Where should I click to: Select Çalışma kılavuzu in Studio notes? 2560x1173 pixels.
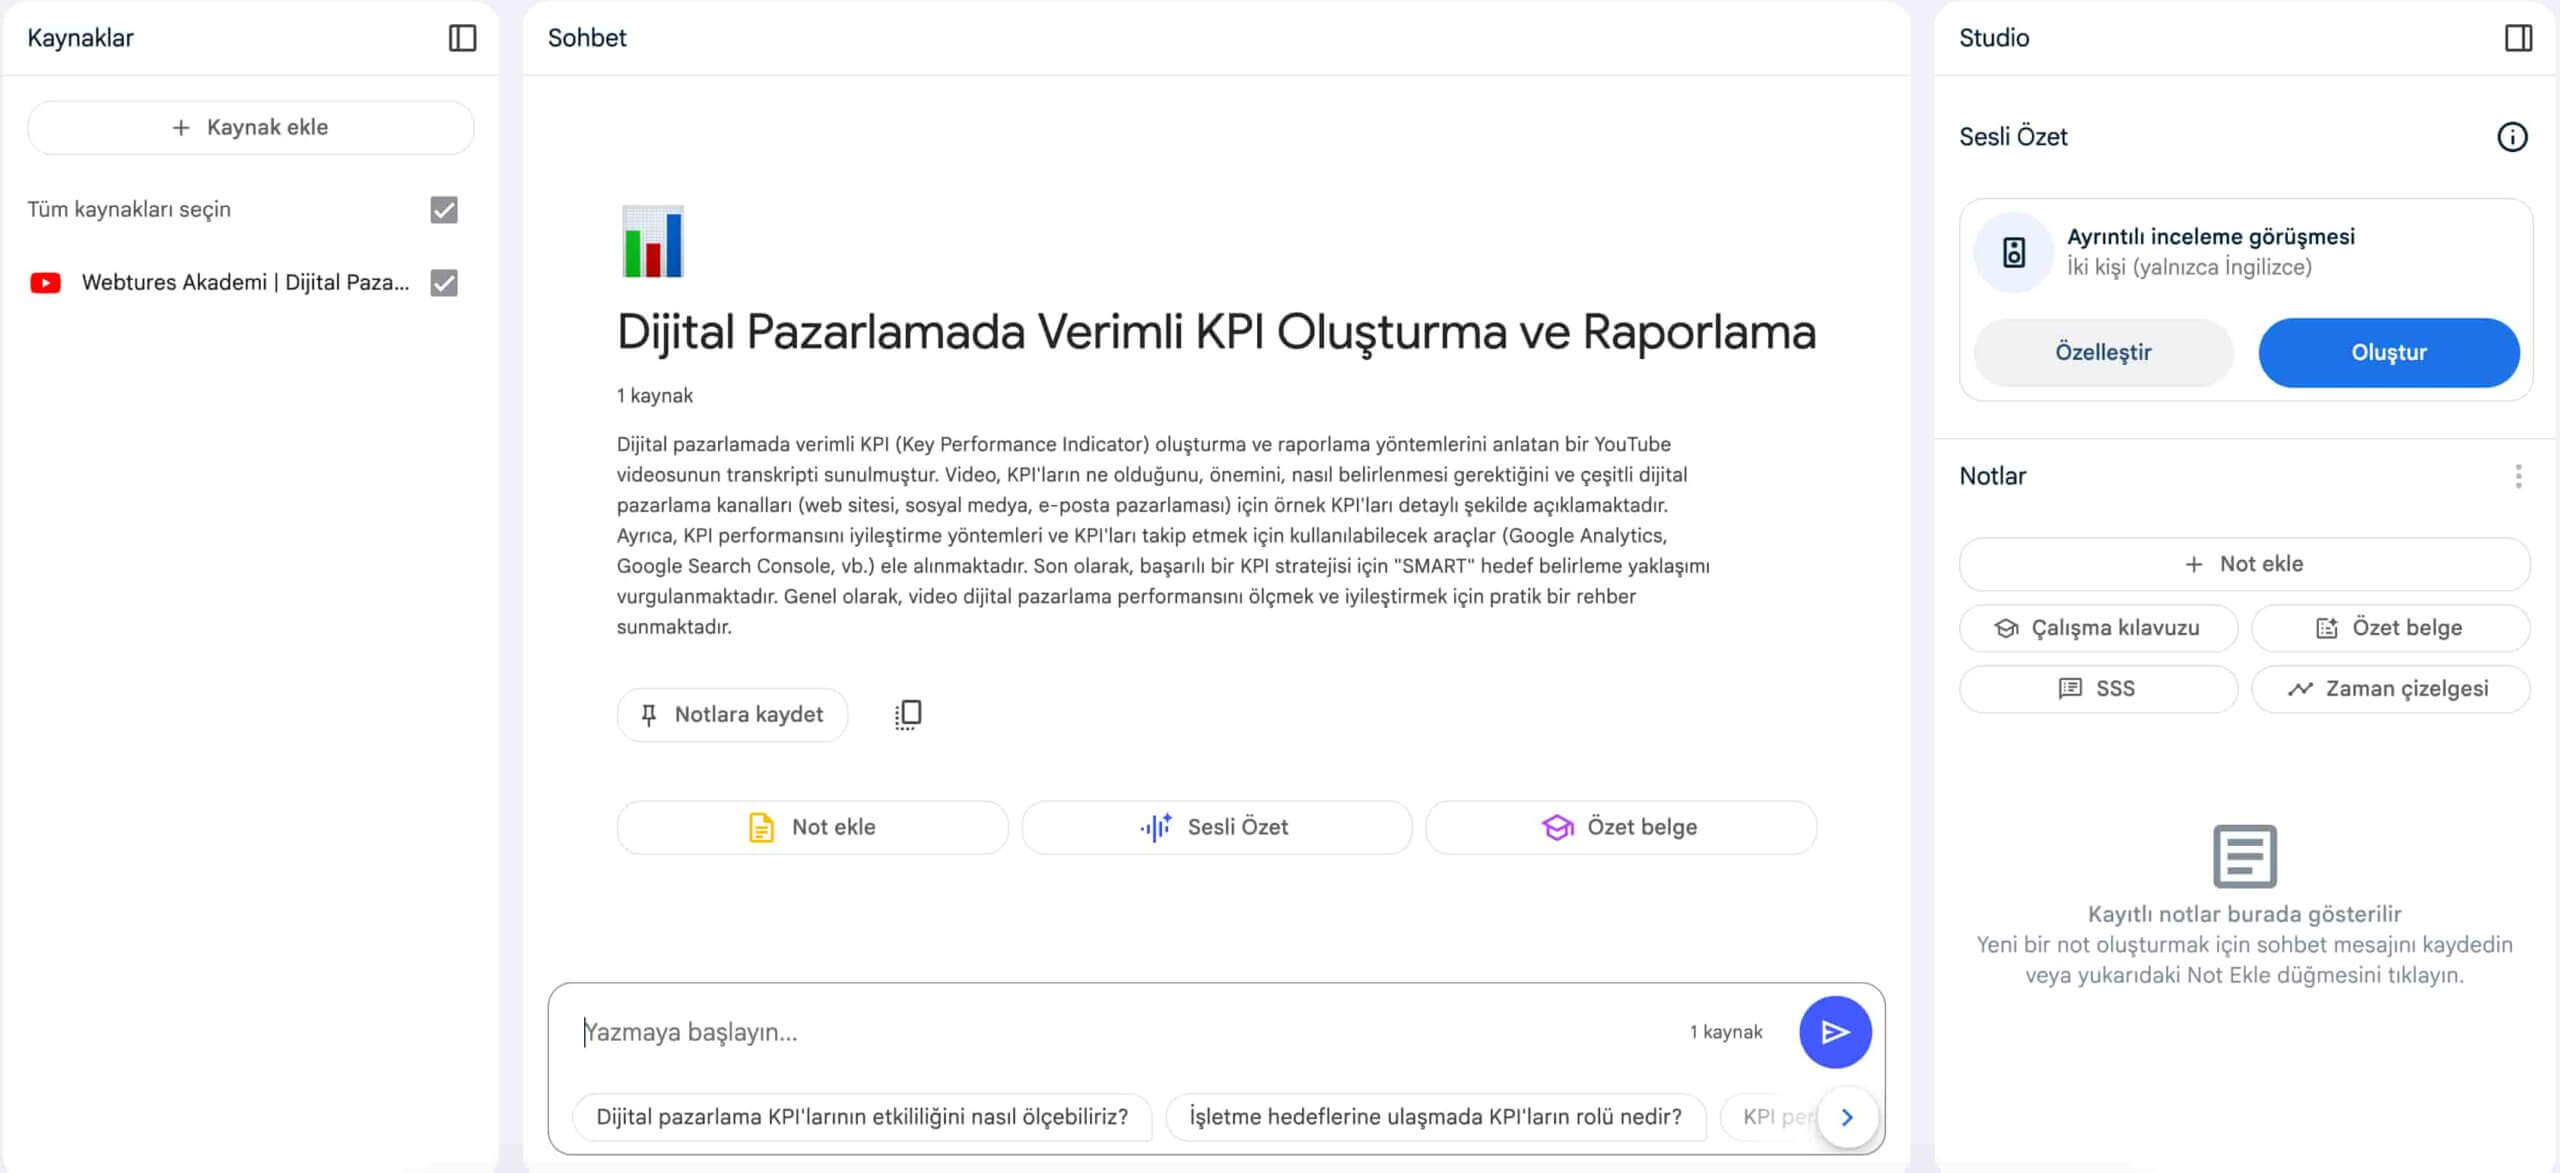point(2098,628)
